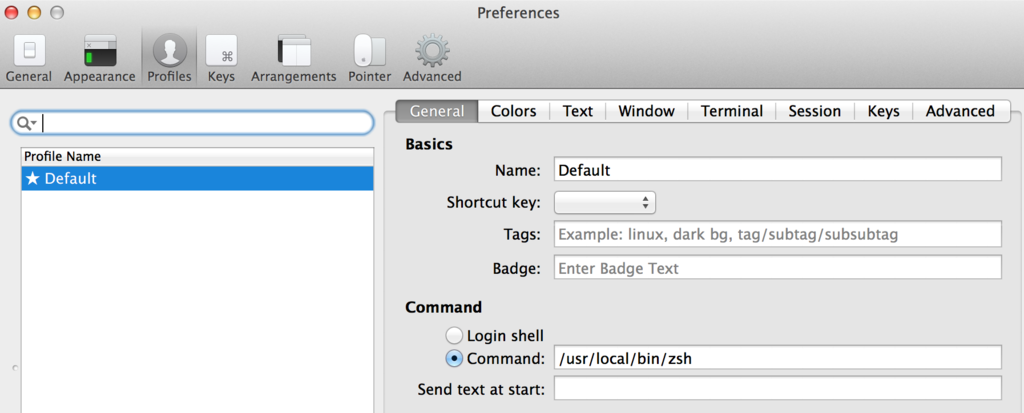Image resolution: width=1024 pixels, height=413 pixels.
Task: Open the Arrangements preferences pane
Action: (x=294, y=57)
